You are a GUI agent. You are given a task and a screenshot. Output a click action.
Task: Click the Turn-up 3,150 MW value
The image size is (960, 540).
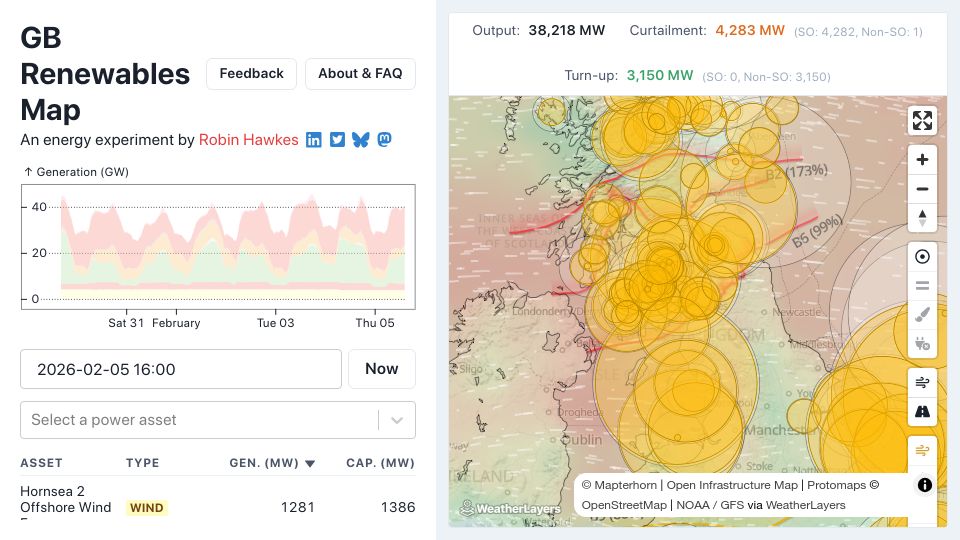click(659, 75)
